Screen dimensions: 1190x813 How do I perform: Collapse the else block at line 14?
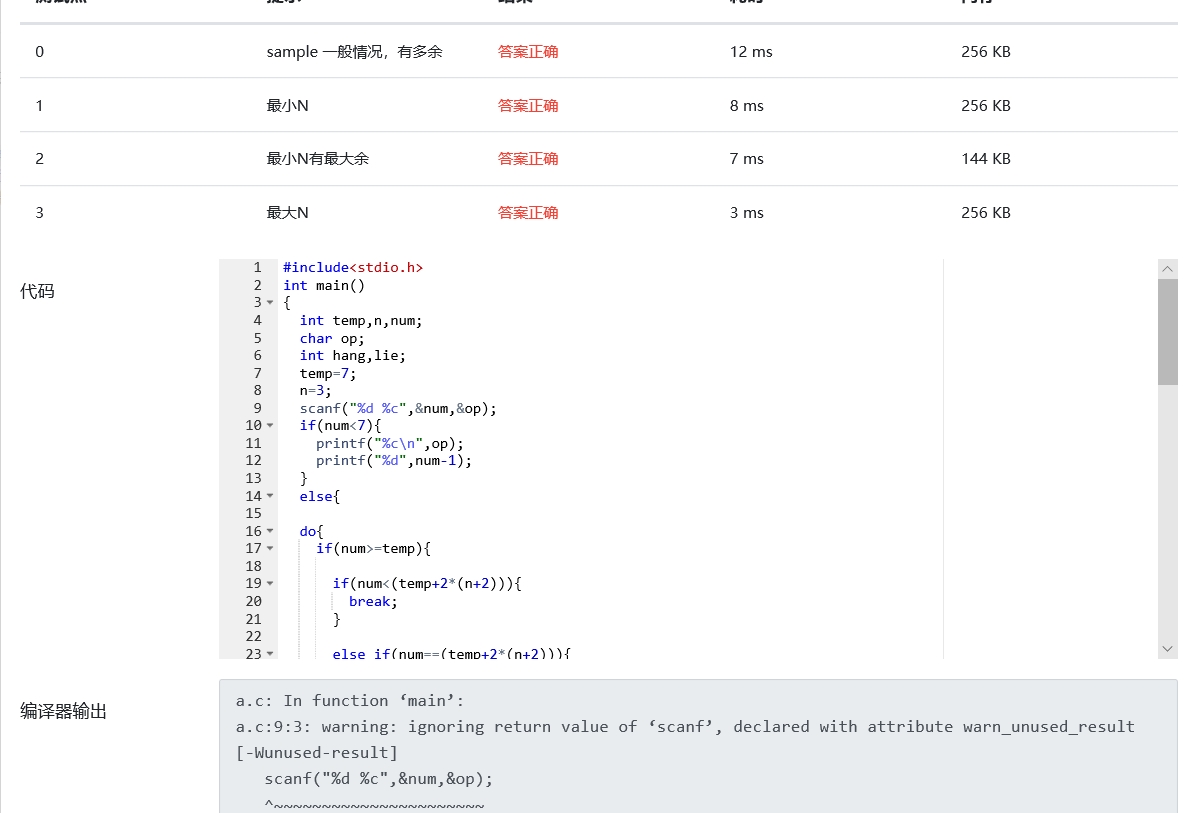270,496
